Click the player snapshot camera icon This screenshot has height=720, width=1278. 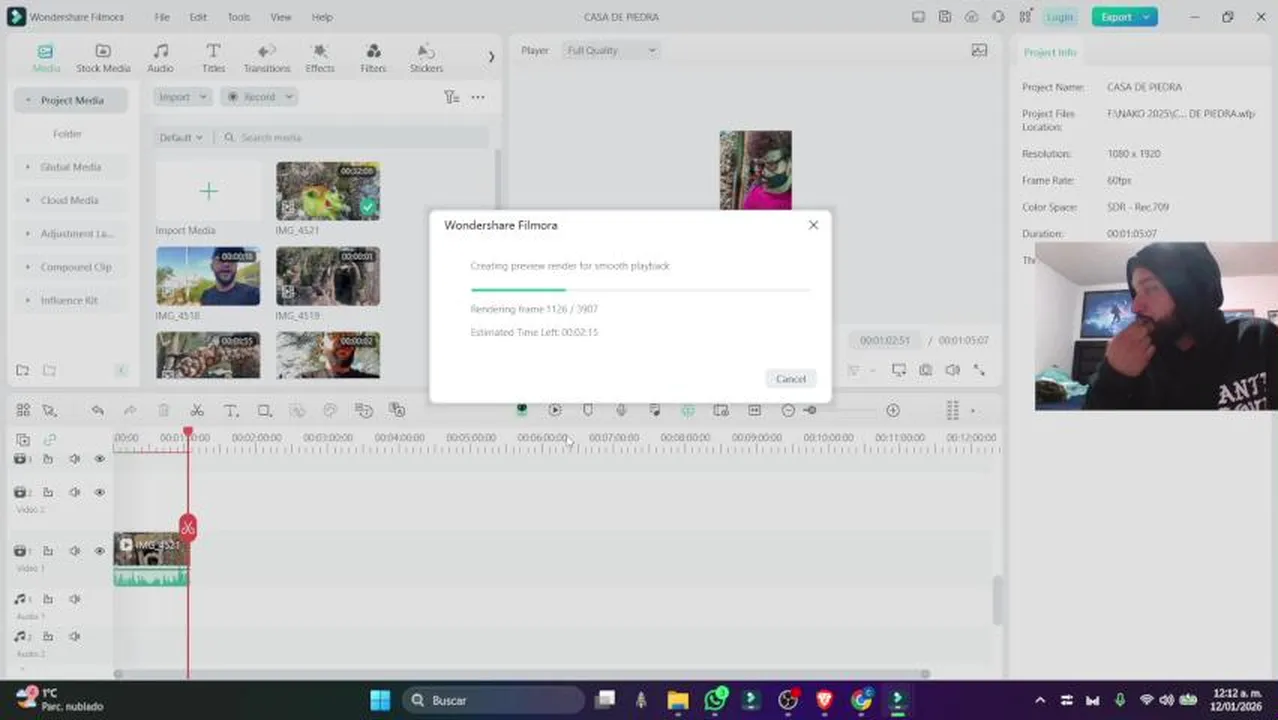tap(926, 370)
